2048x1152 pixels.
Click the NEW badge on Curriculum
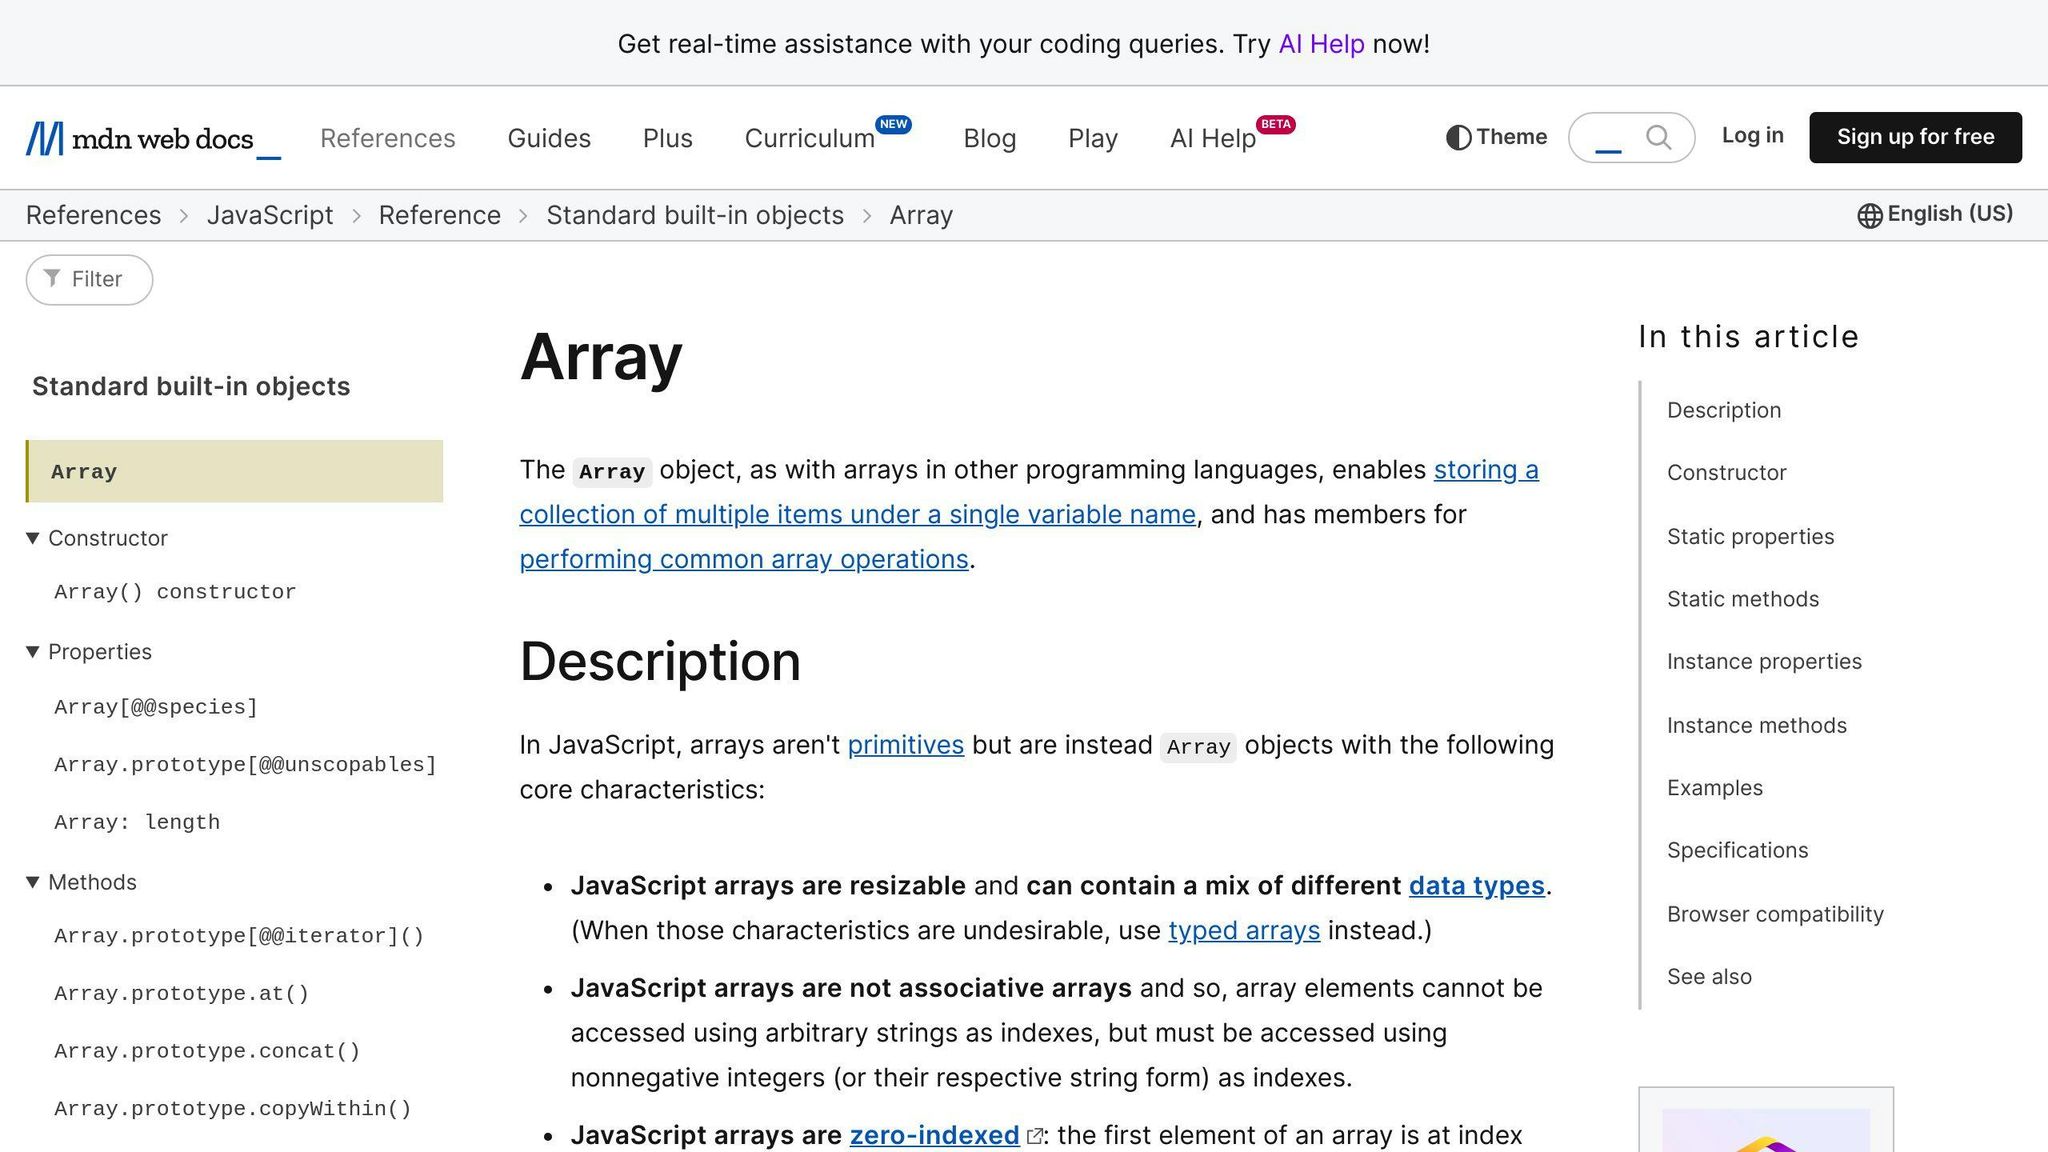point(894,124)
